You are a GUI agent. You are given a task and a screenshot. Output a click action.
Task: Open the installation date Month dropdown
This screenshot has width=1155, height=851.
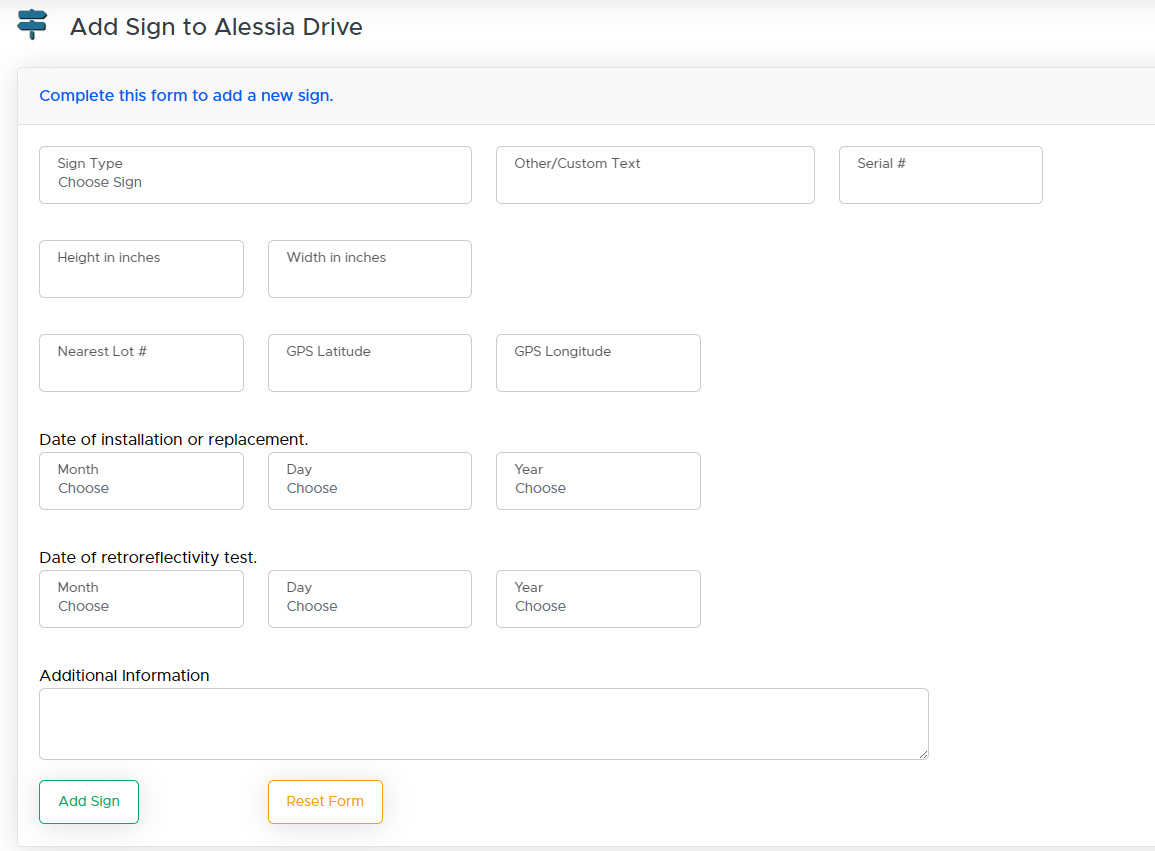141,482
